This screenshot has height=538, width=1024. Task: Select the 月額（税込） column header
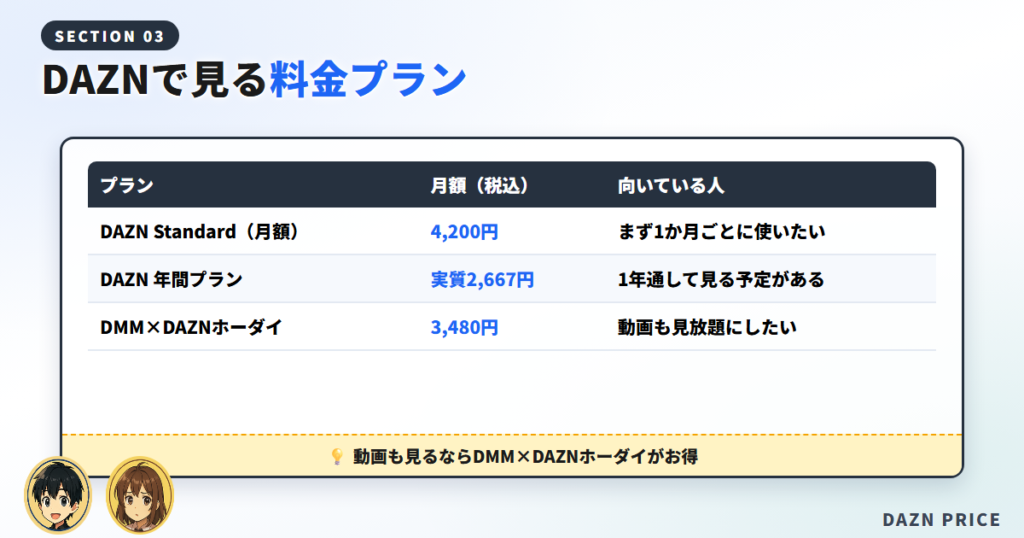pyautogui.click(x=479, y=185)
